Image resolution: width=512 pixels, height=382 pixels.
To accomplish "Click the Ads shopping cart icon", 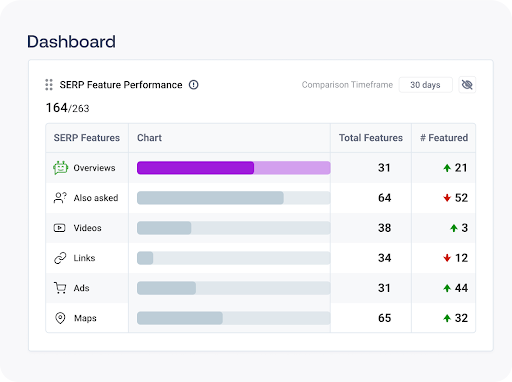I will (x=60, y=288).
